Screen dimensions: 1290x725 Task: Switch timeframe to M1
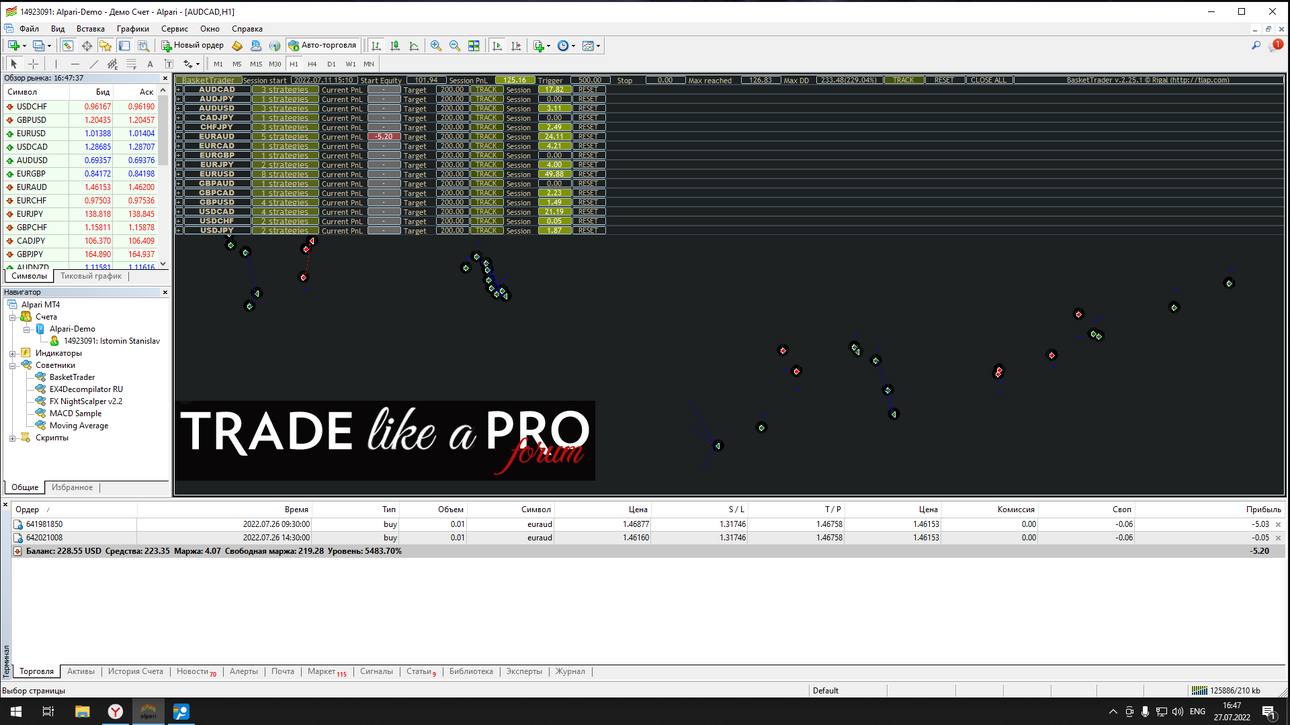pos(218,64)
